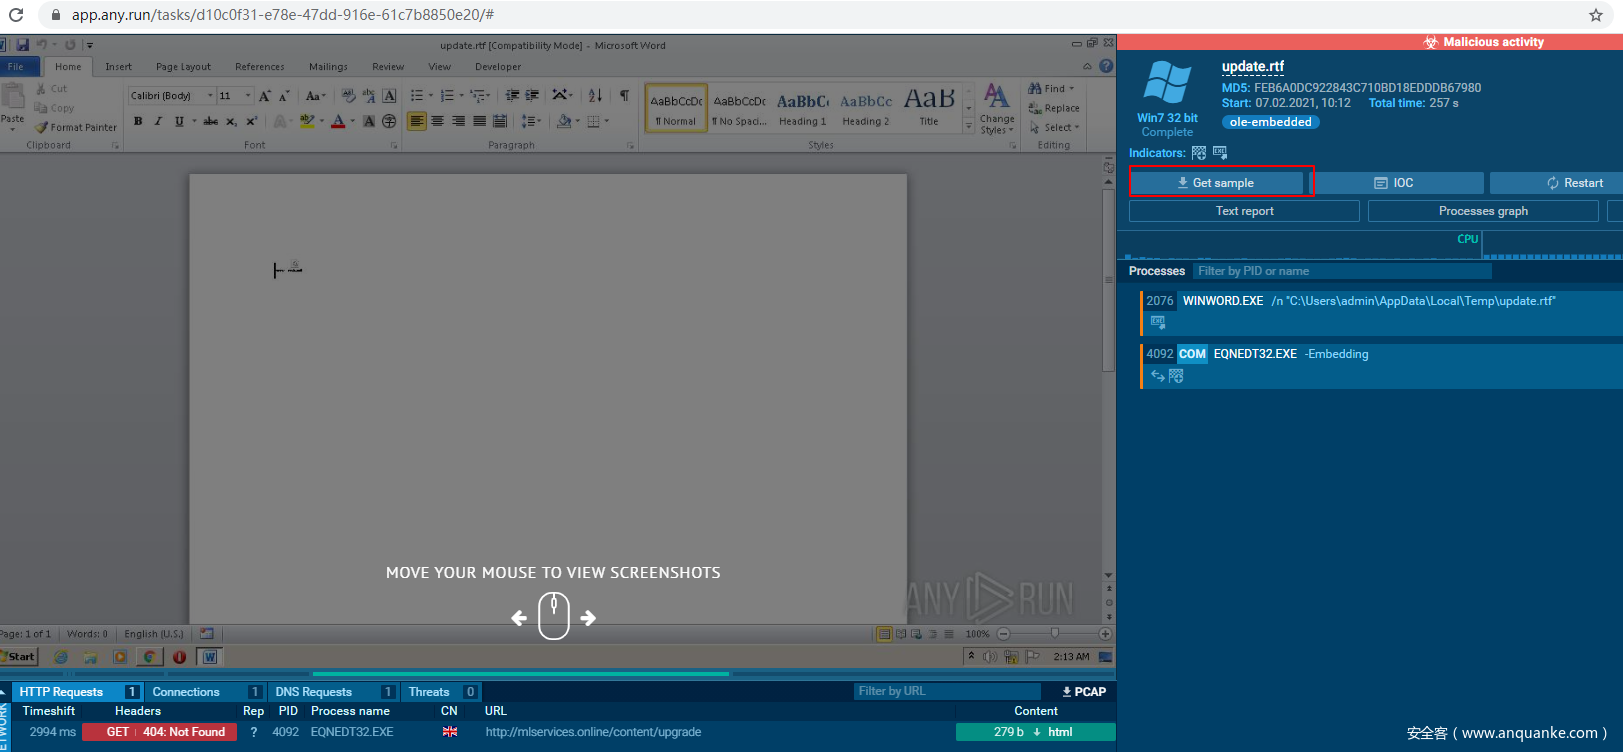Click the Format Painter icon
This screenshot has width=1623, height=752.
pos(42,127)
